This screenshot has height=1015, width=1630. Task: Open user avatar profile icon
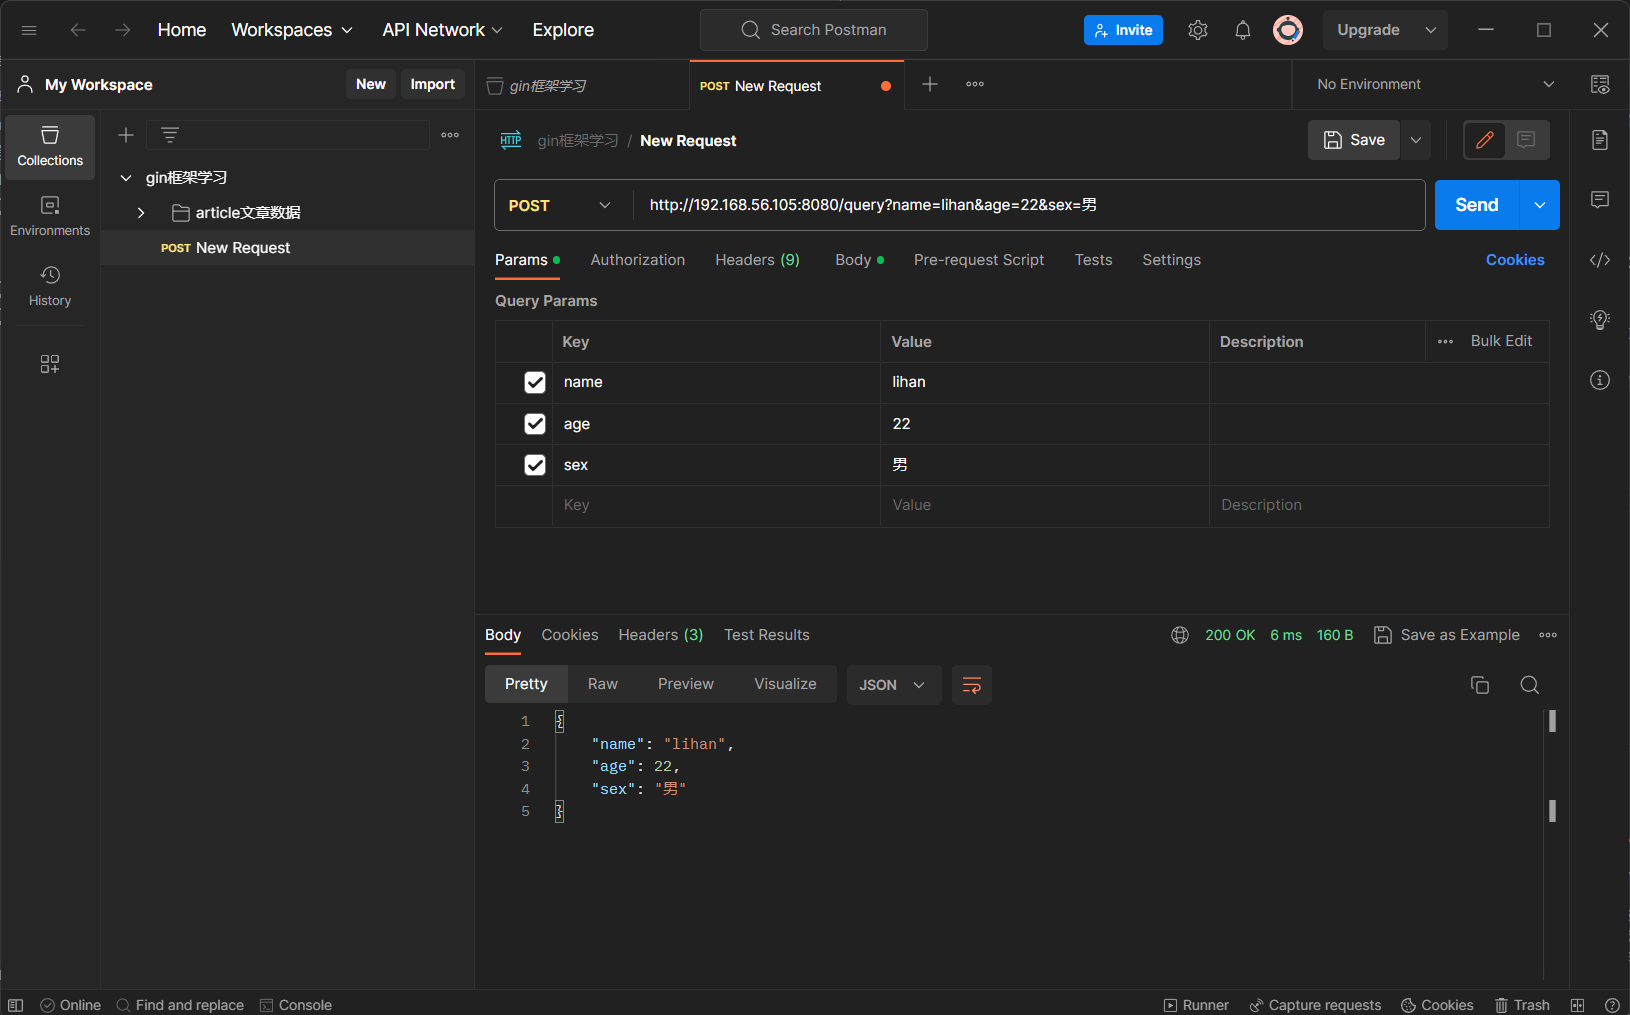(x=1288, y=30)
